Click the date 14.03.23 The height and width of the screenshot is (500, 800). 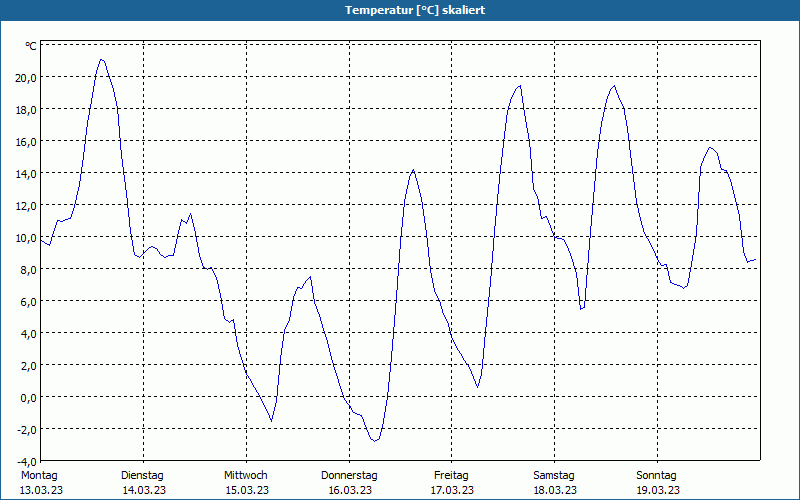tap(144, 490)
